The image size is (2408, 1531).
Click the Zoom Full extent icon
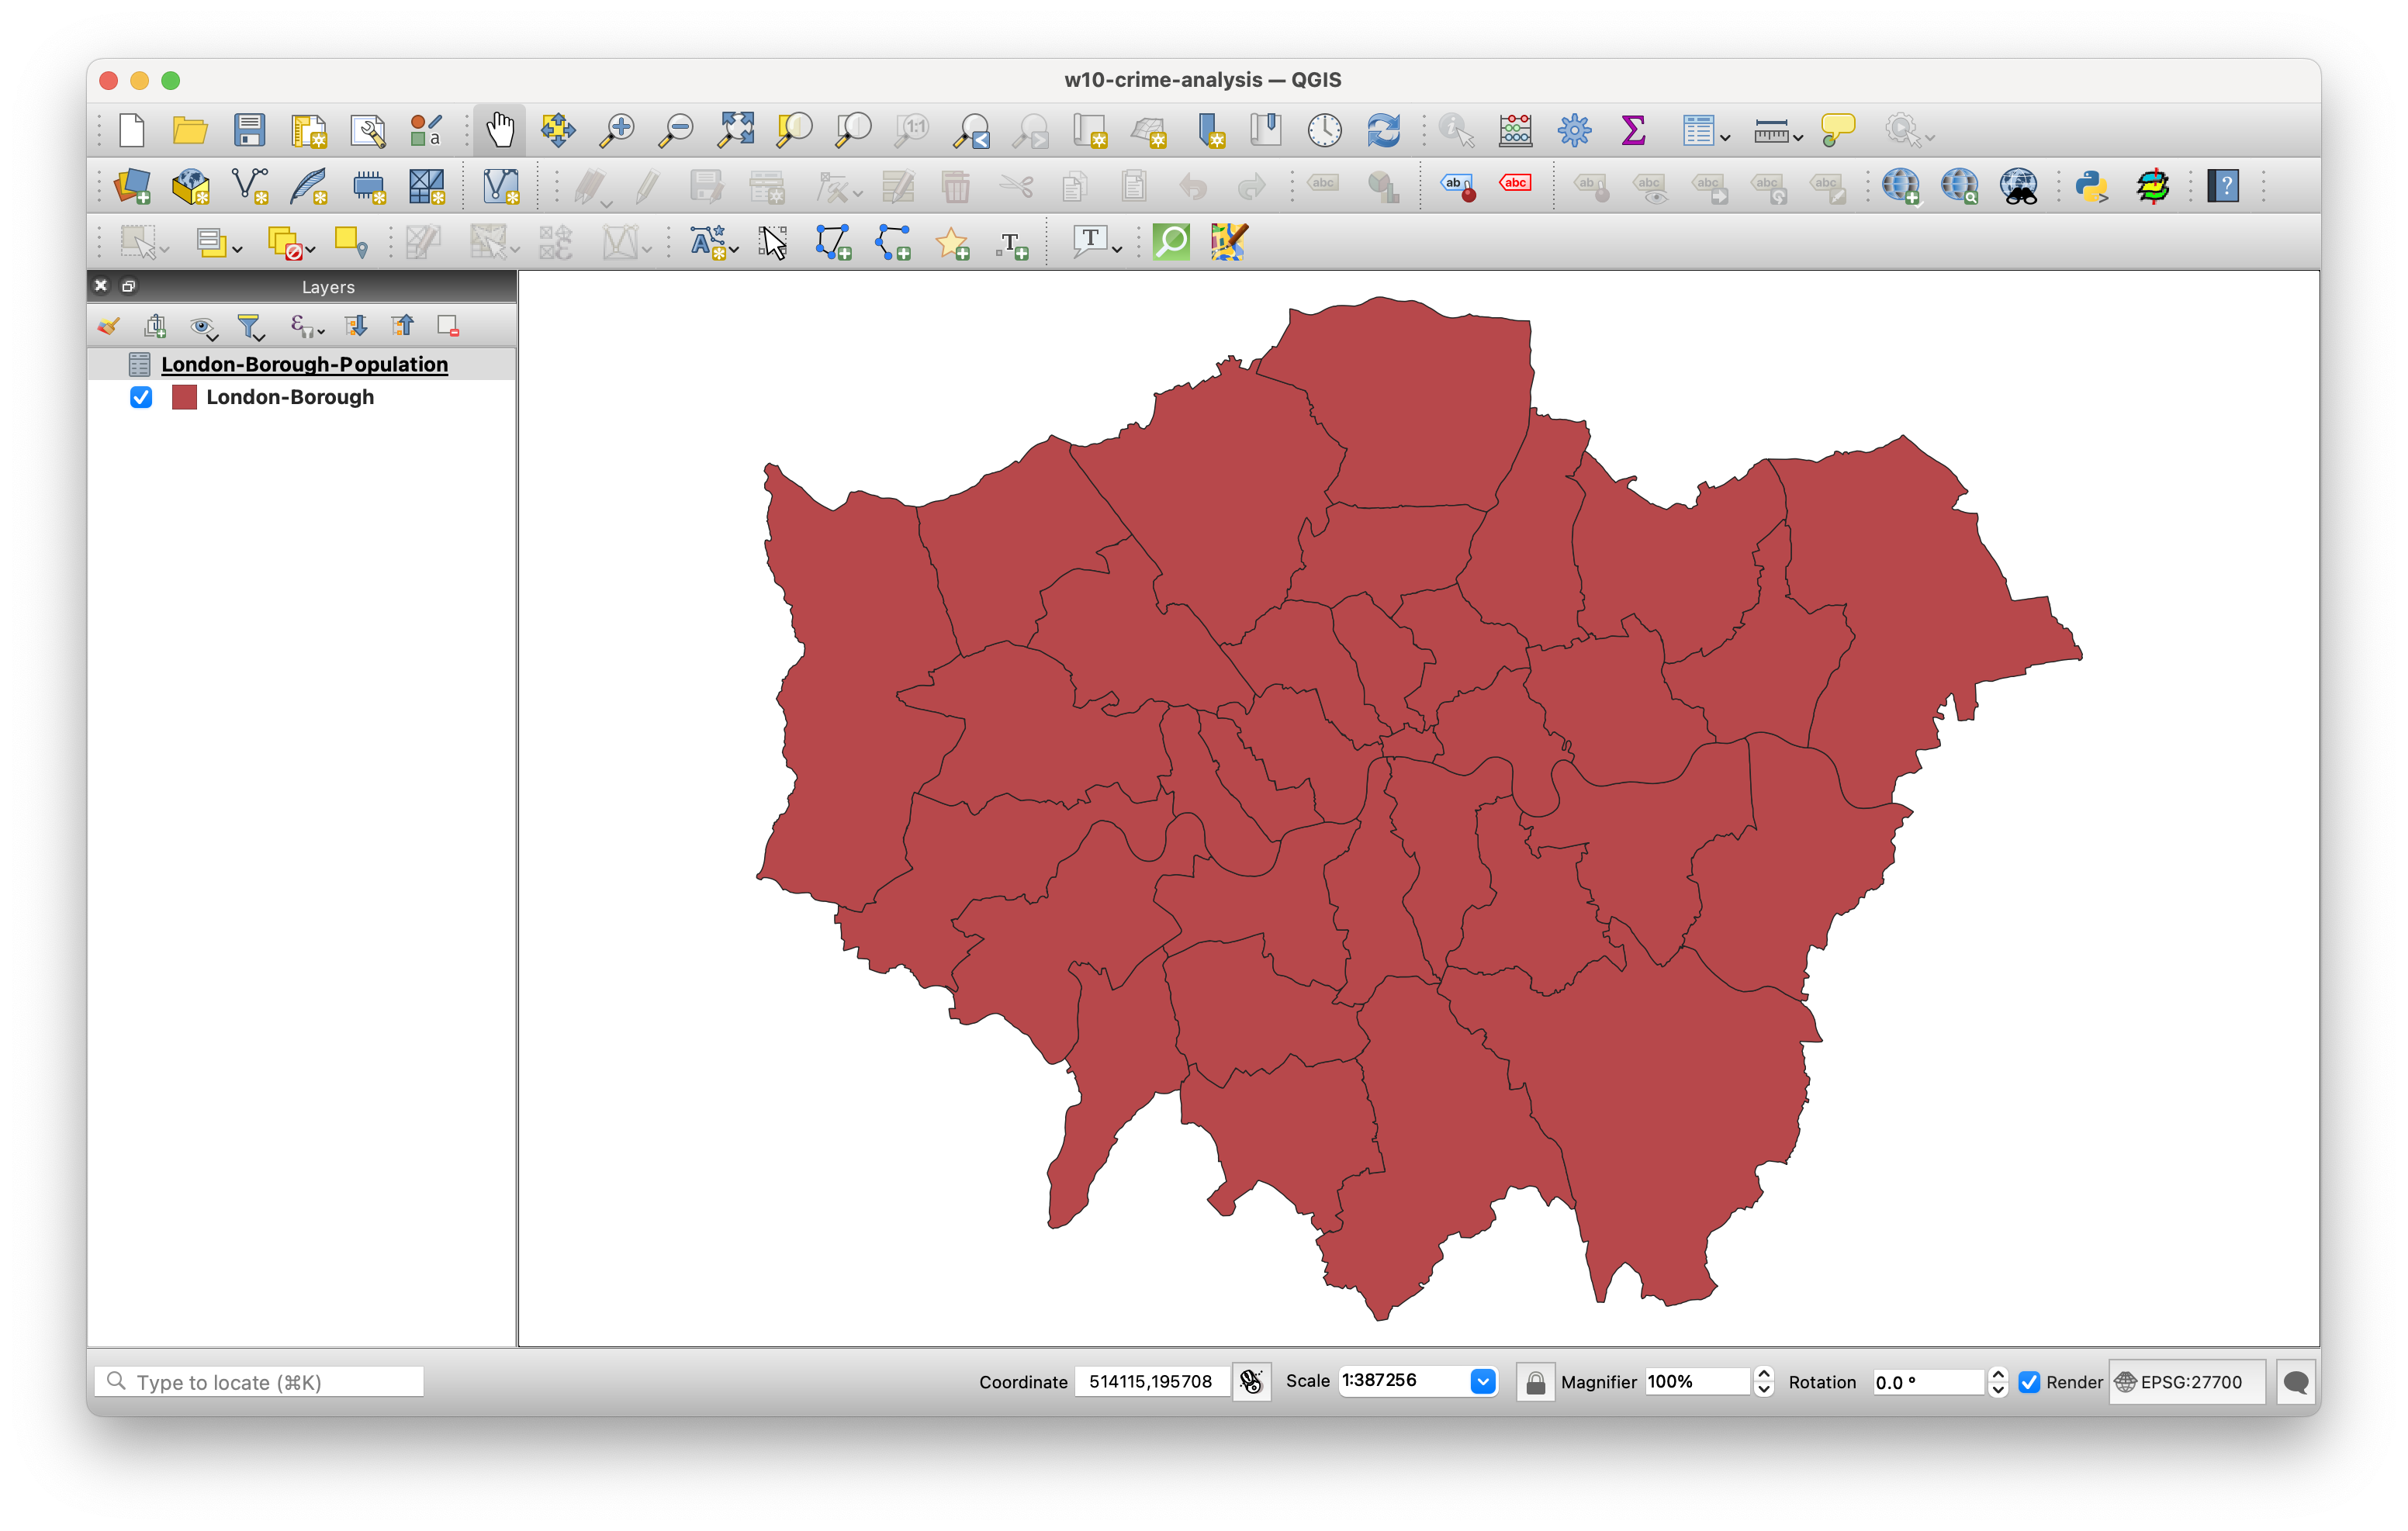[x=736, y=130]
